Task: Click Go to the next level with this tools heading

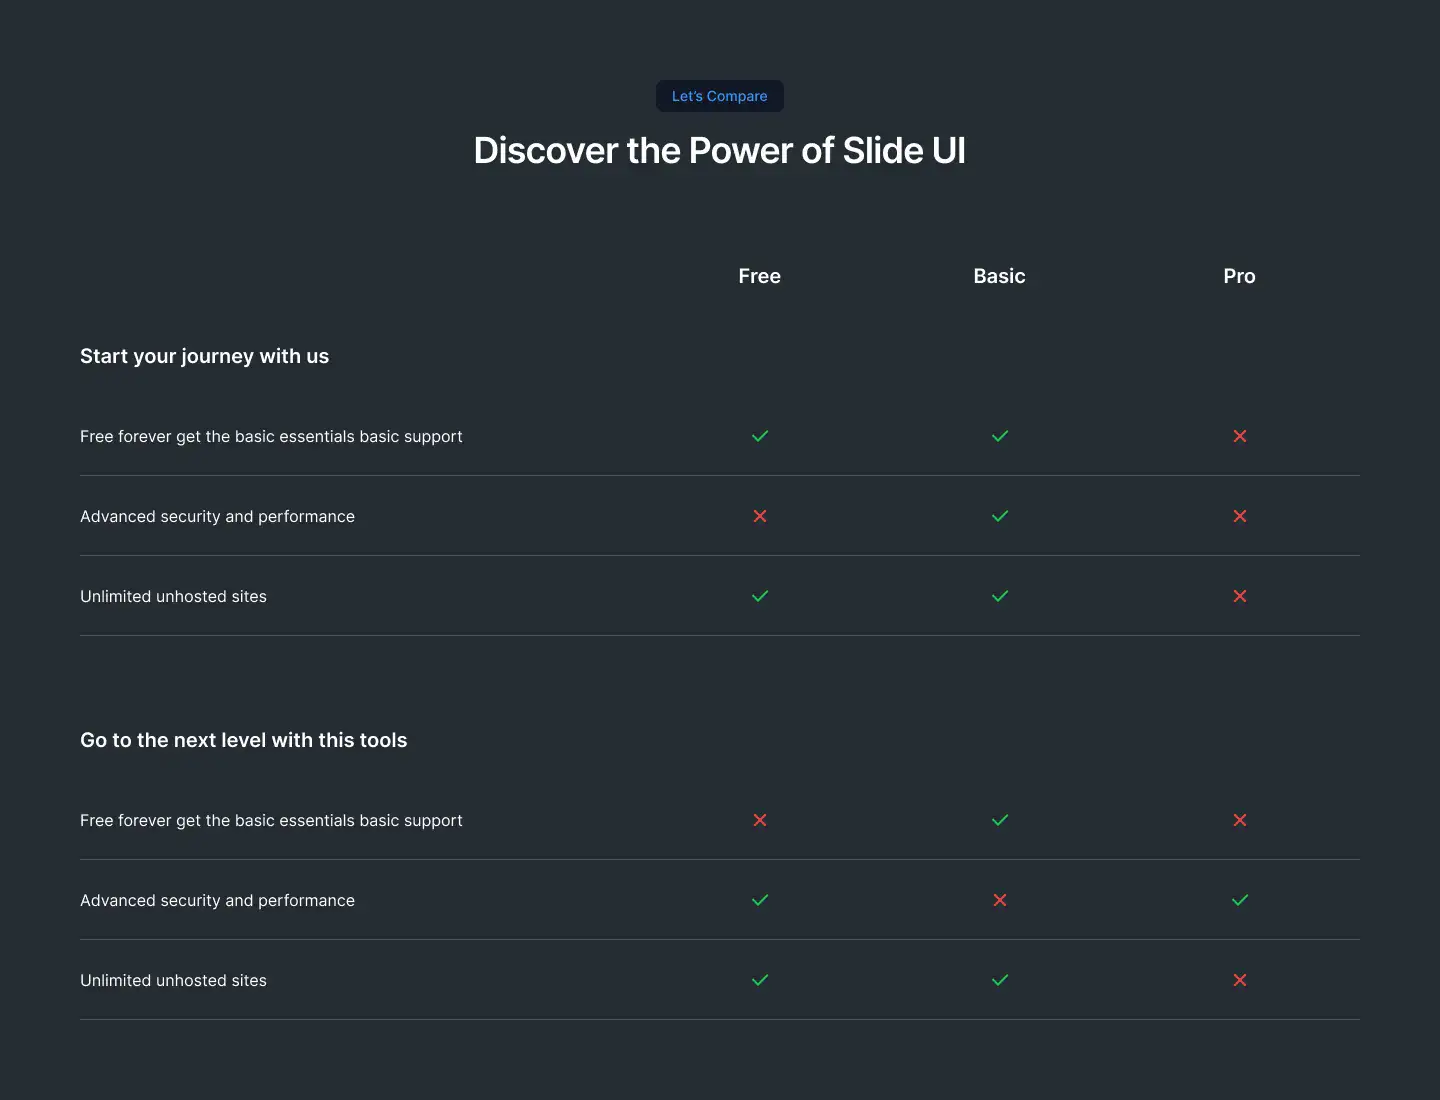Action: click(x=244, y=740)
